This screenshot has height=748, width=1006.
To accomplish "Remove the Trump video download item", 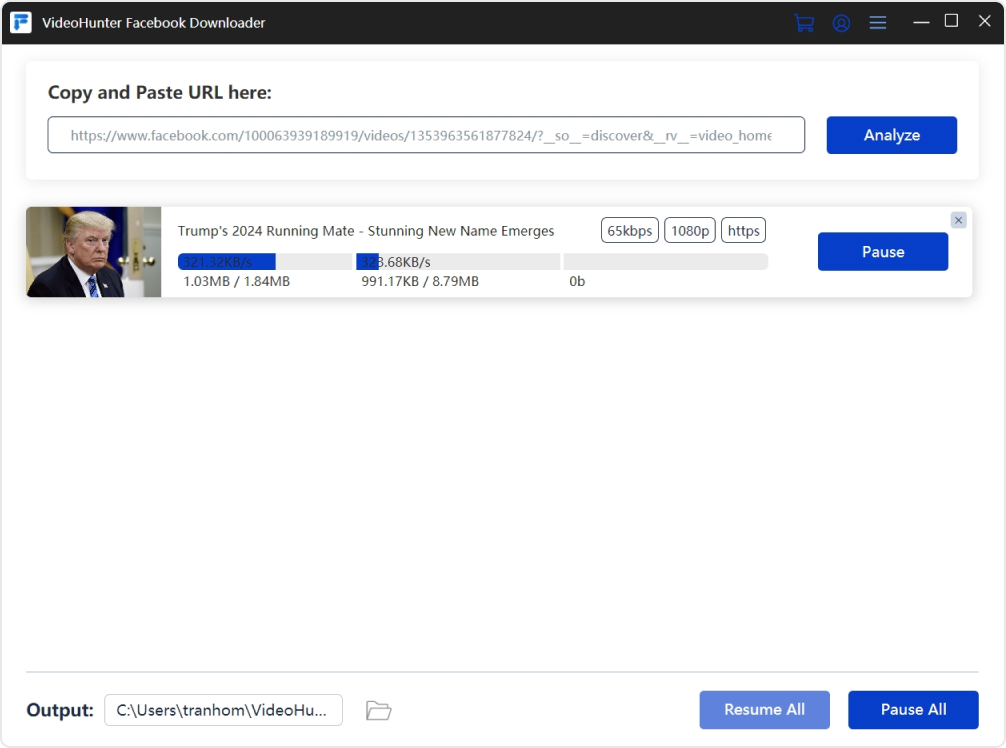I will 959,220.
